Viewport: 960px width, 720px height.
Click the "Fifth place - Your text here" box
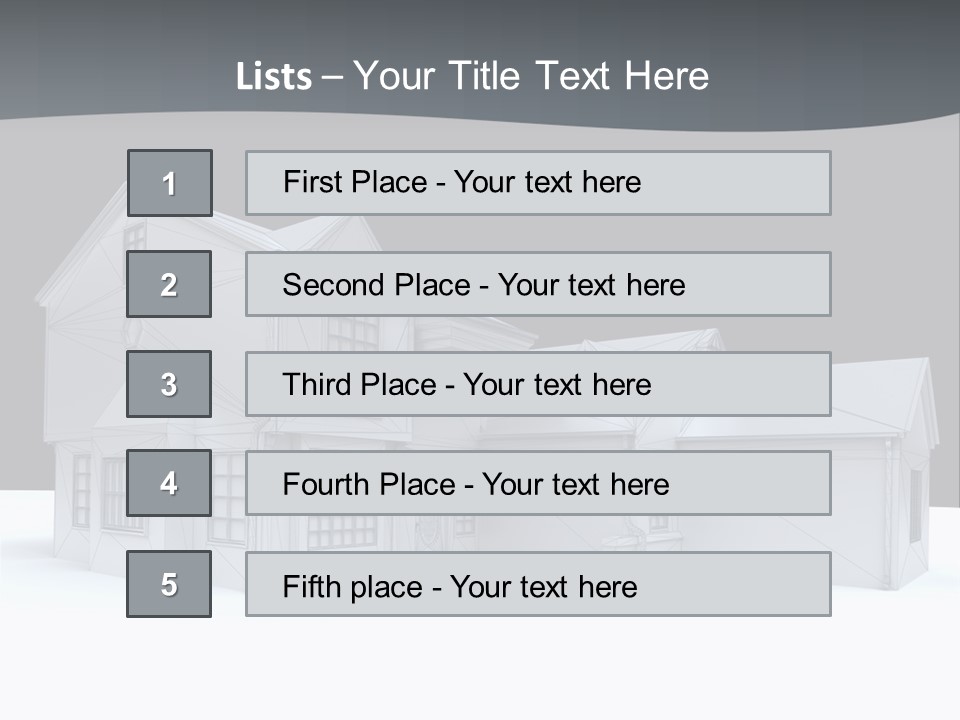tap(538, 584)
